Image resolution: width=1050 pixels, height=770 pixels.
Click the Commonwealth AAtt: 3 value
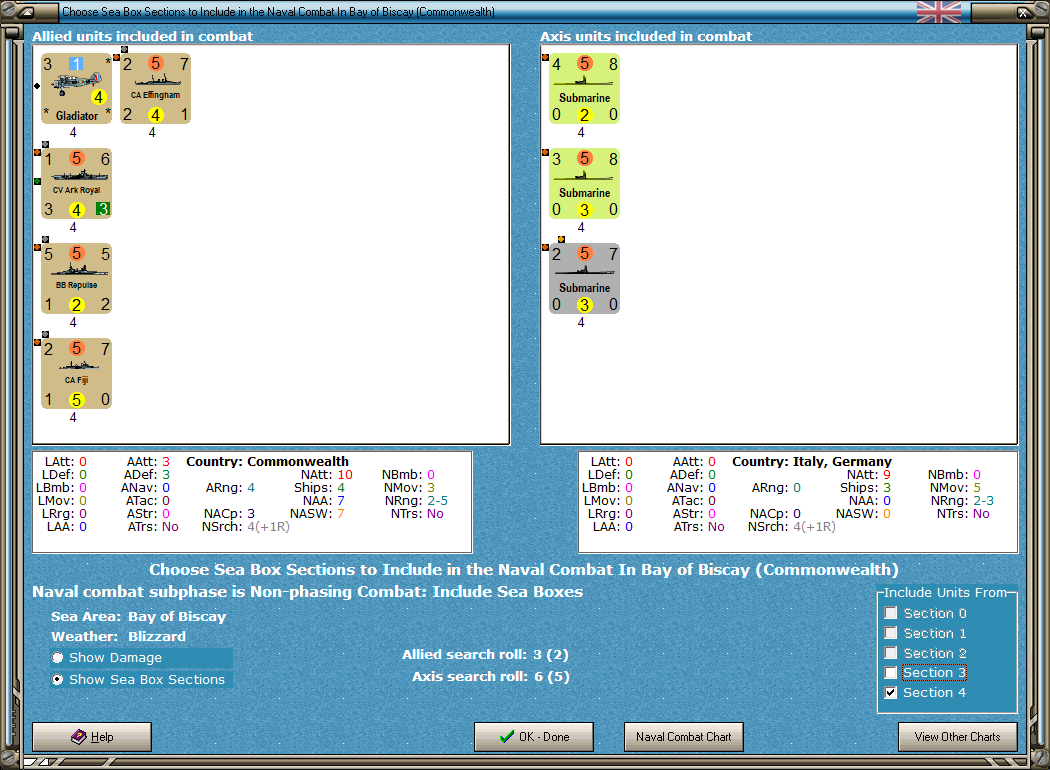[x=165, y=461]
